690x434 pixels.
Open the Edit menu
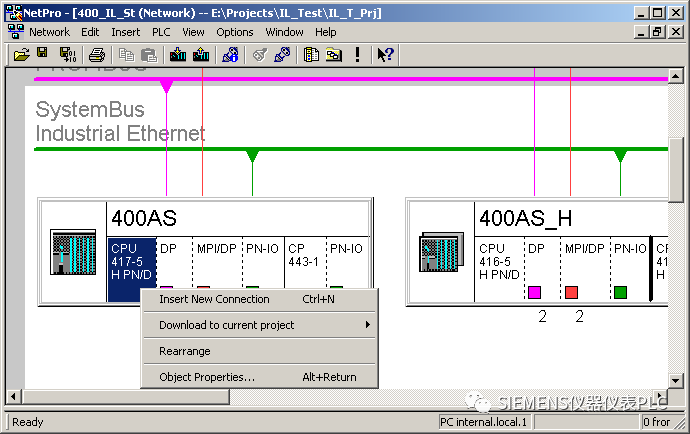click(x=90, y=32)
